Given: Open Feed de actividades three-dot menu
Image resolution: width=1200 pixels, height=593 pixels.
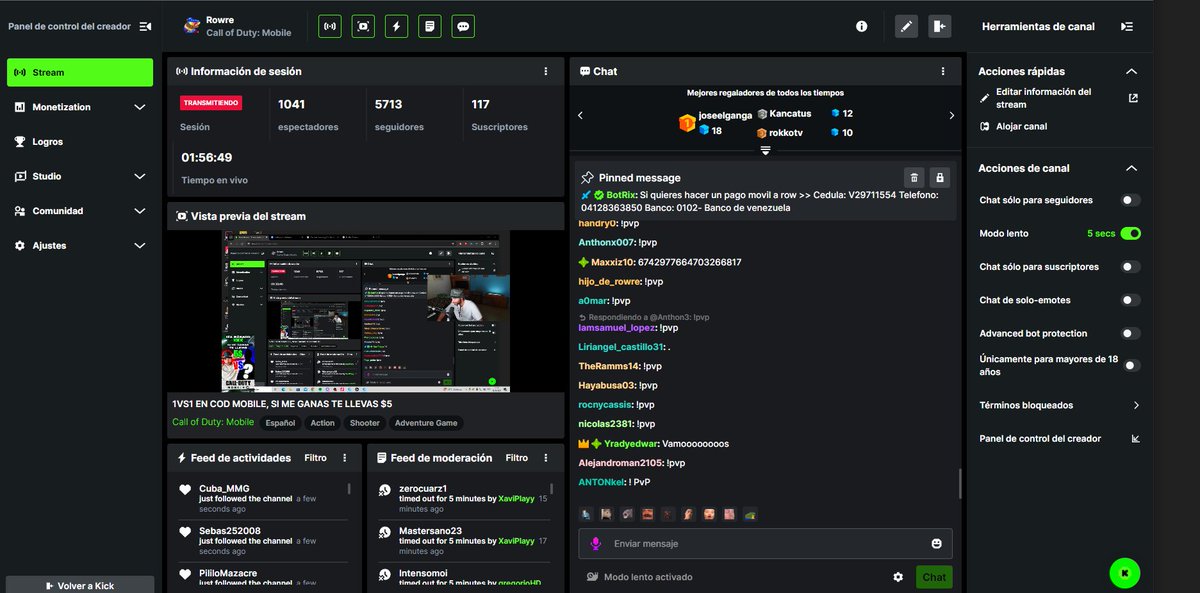Looking at the screenshot, I should (x=345, y=458).
